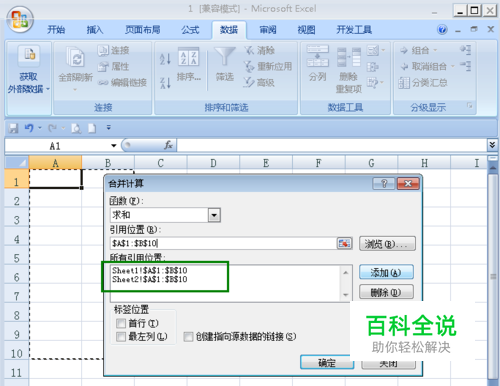Open the Sort (排序) dialog icon
Screen dimensions: 500x386
pyautogui.click(x=189, y=57)
